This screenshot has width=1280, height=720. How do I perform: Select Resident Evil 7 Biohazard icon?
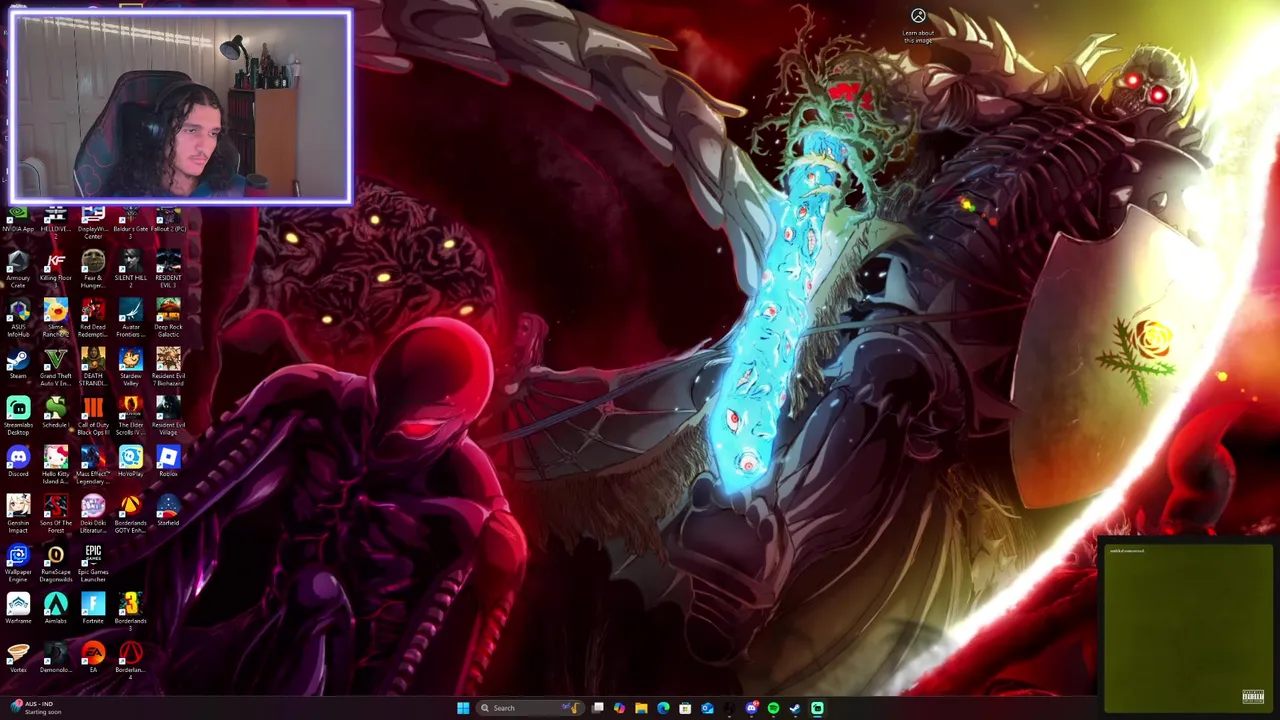click(x=168, y=367)
